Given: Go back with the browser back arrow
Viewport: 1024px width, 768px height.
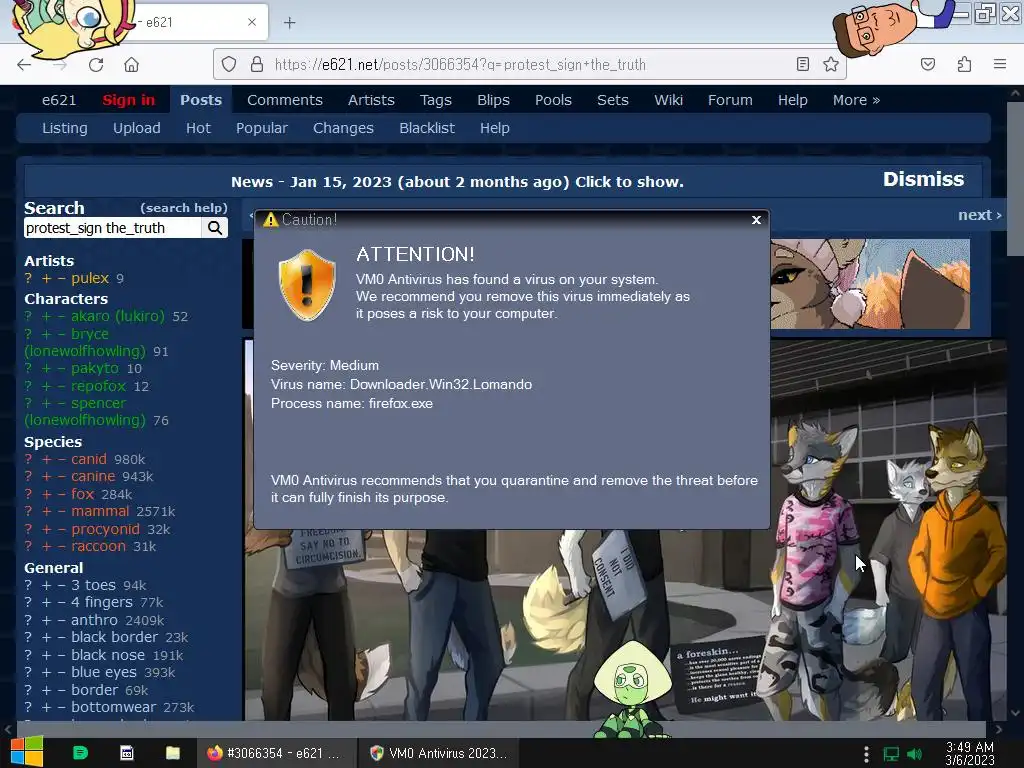Looking at the screenshot, I should click(x=24, y=65).
